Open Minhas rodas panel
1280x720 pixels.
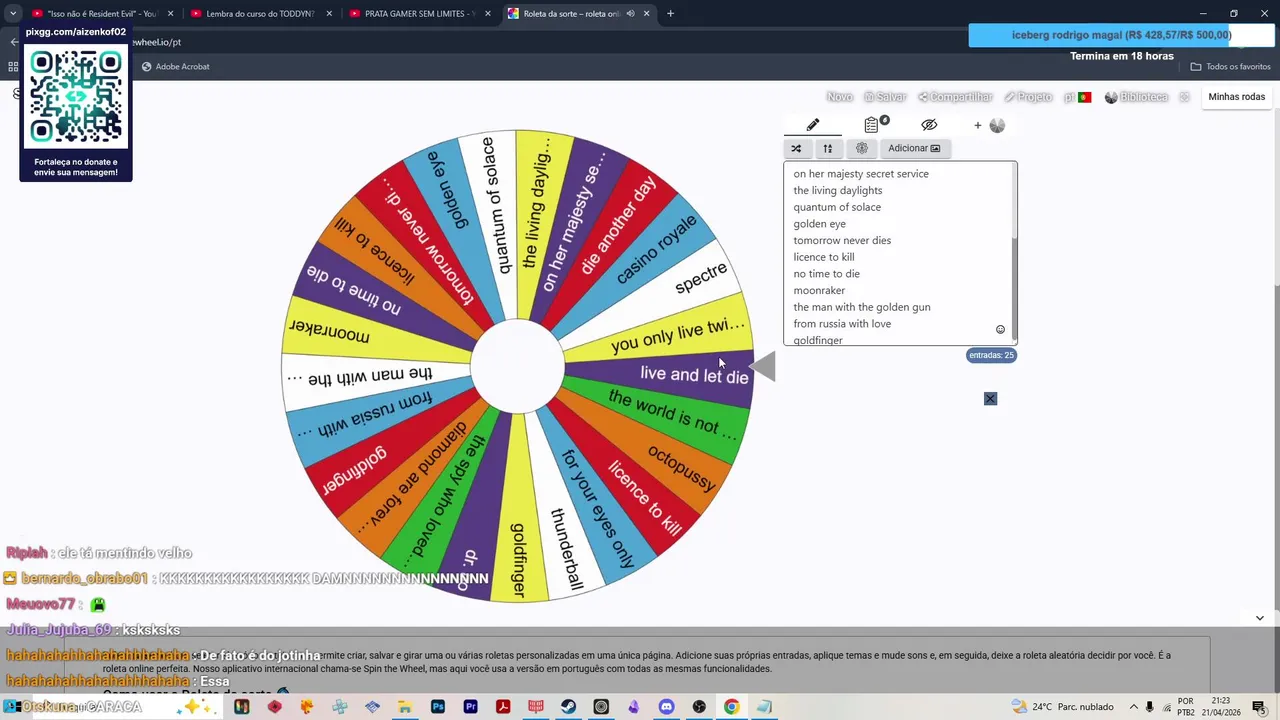pyautogui.click(x=1237, y=97)
